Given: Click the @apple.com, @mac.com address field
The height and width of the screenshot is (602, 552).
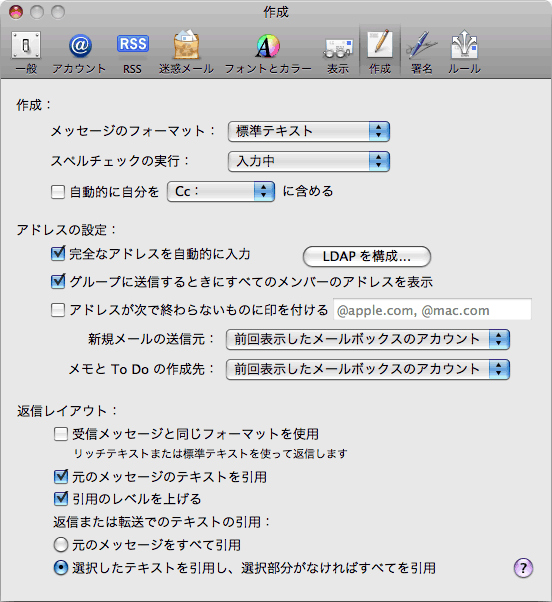Looking at the screenshot, I should coord(432,309).
